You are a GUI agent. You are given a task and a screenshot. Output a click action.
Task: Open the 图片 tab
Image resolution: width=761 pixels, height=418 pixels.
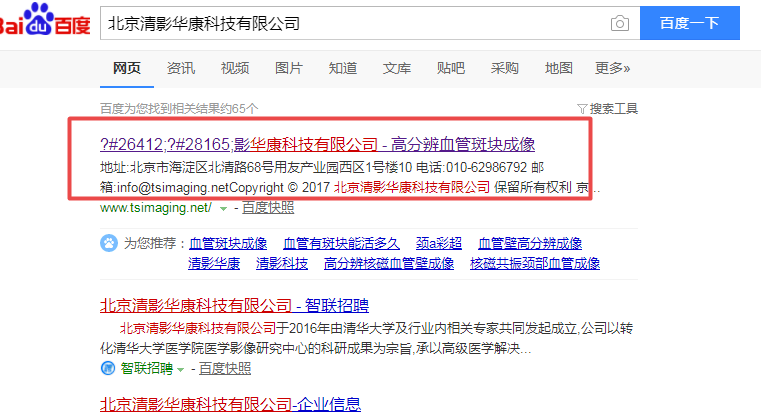pyautogui.click(x=289, y=68)
